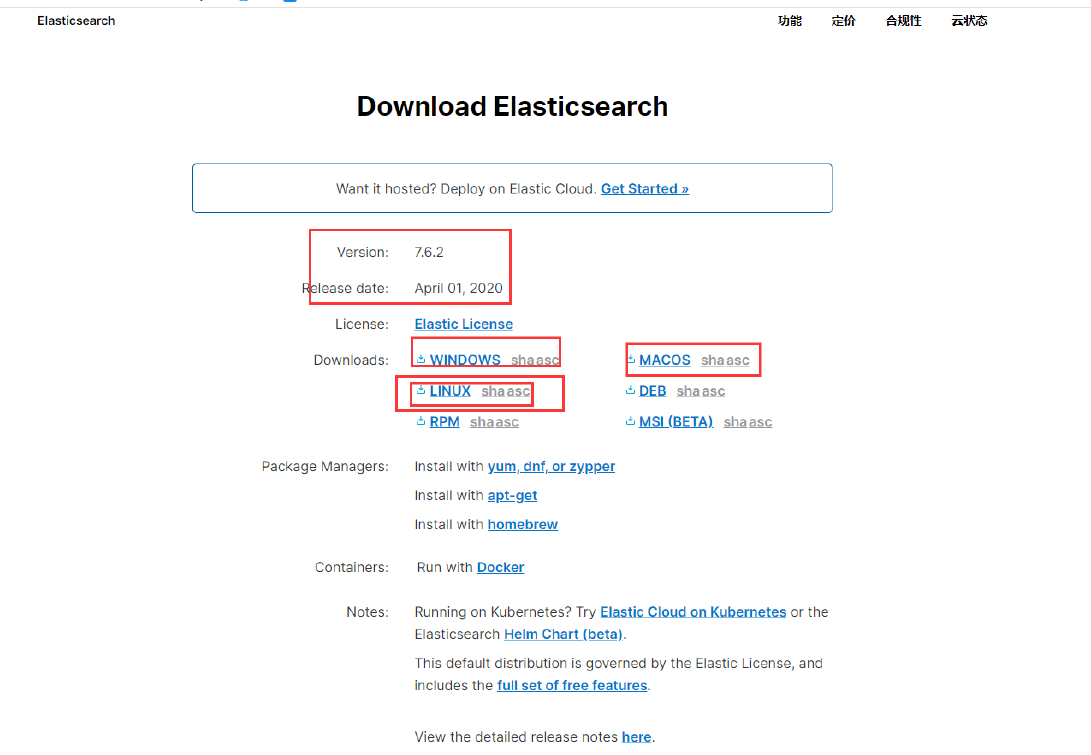
Task: Click the download icon beside WINDOWS
Action: pos(421,360)
